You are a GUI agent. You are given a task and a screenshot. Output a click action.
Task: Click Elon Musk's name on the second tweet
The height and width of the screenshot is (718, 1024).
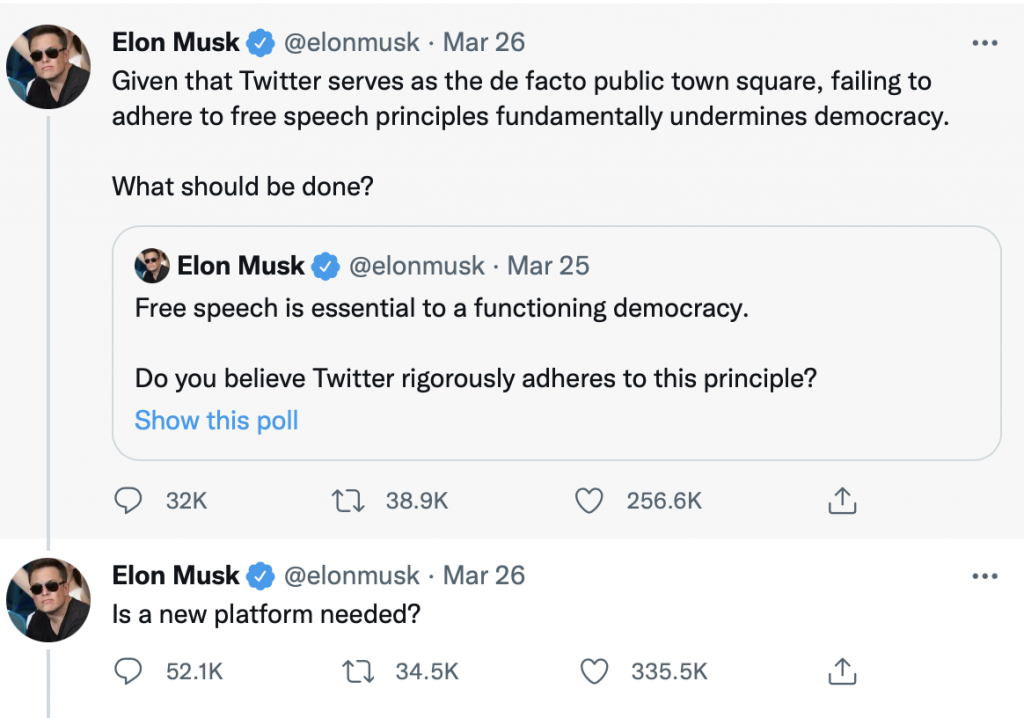click(176, 576)
